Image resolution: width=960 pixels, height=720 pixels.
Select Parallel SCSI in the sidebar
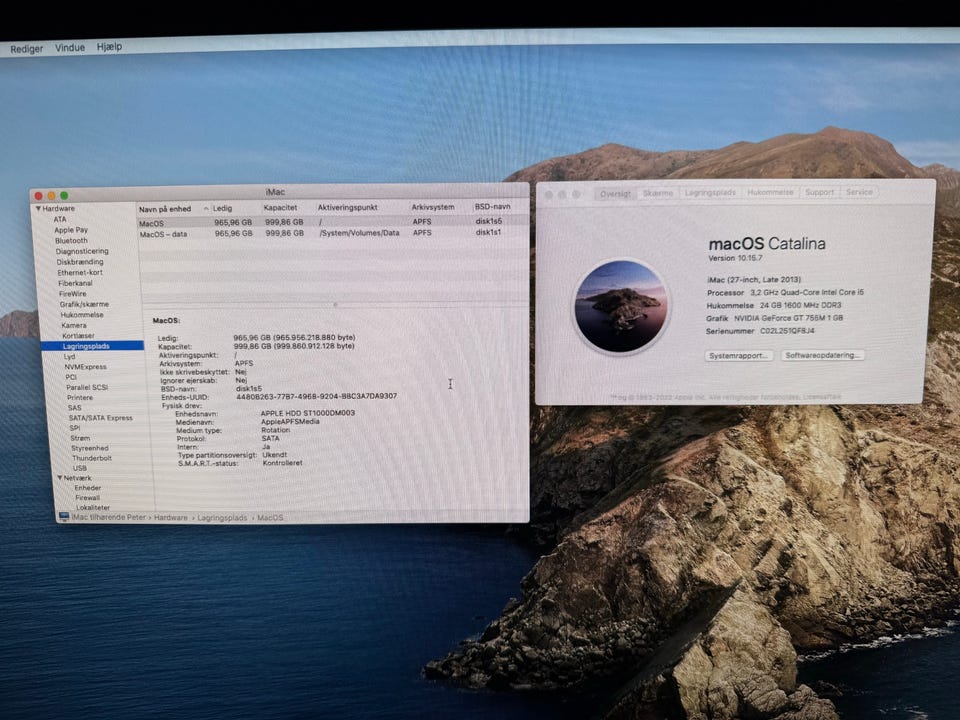tap(87, 388)
